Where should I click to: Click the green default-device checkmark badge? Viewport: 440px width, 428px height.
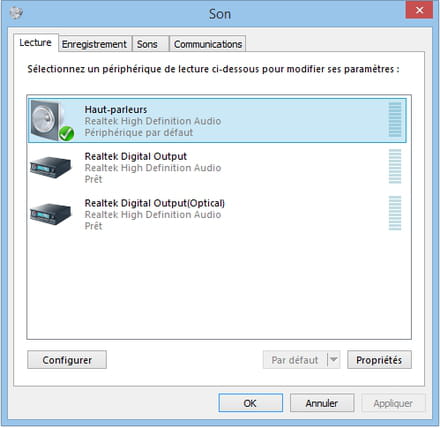66,133
